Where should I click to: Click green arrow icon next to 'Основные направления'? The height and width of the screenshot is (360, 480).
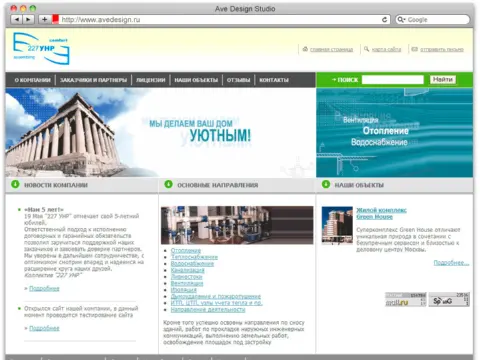click(x=168, y=184)
